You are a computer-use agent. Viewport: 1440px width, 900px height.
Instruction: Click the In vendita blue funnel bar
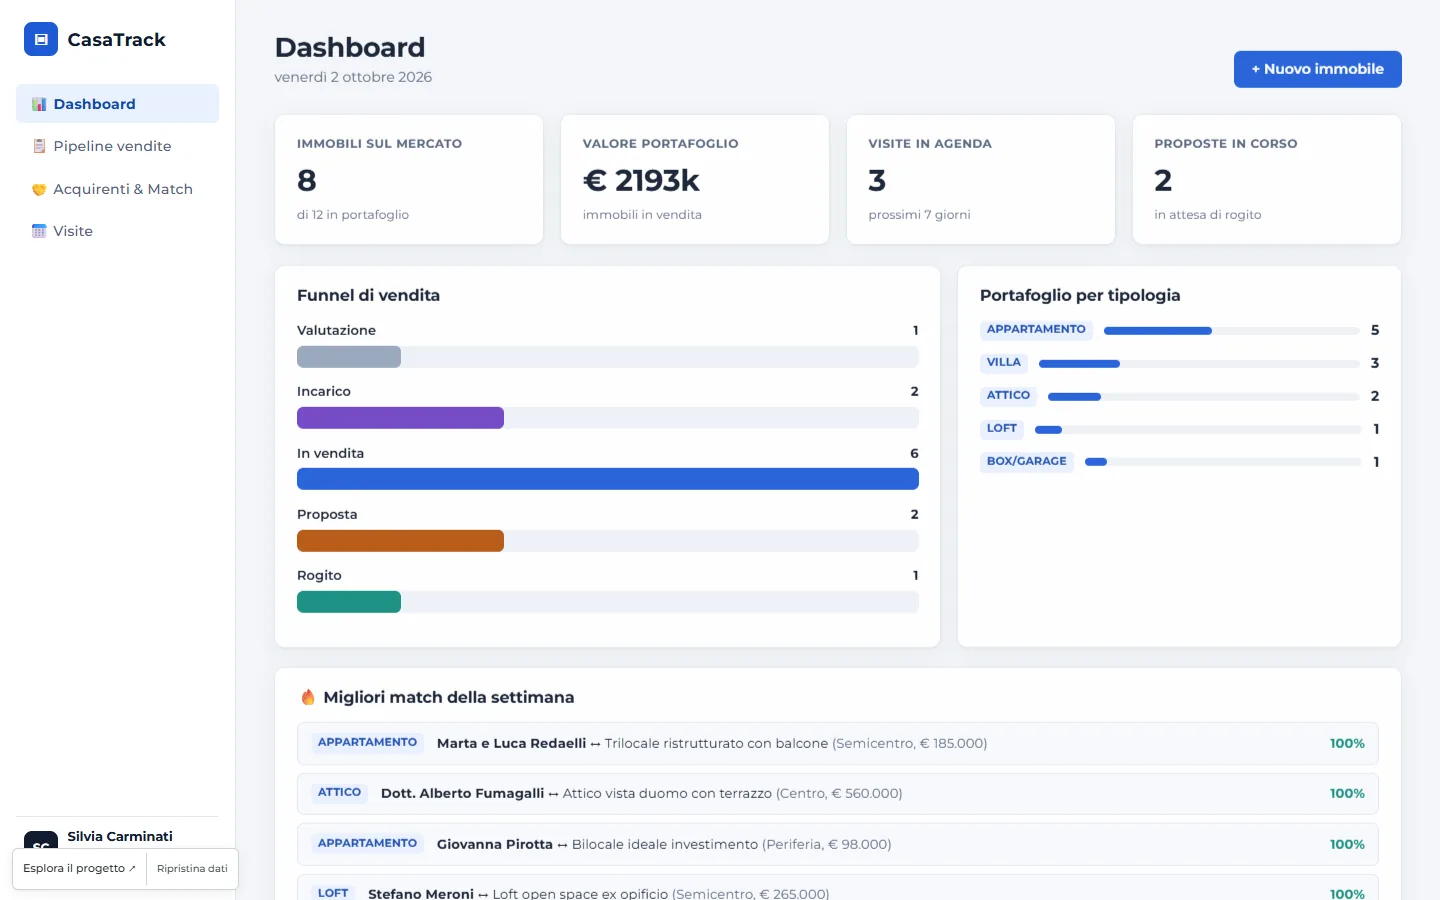608,479
